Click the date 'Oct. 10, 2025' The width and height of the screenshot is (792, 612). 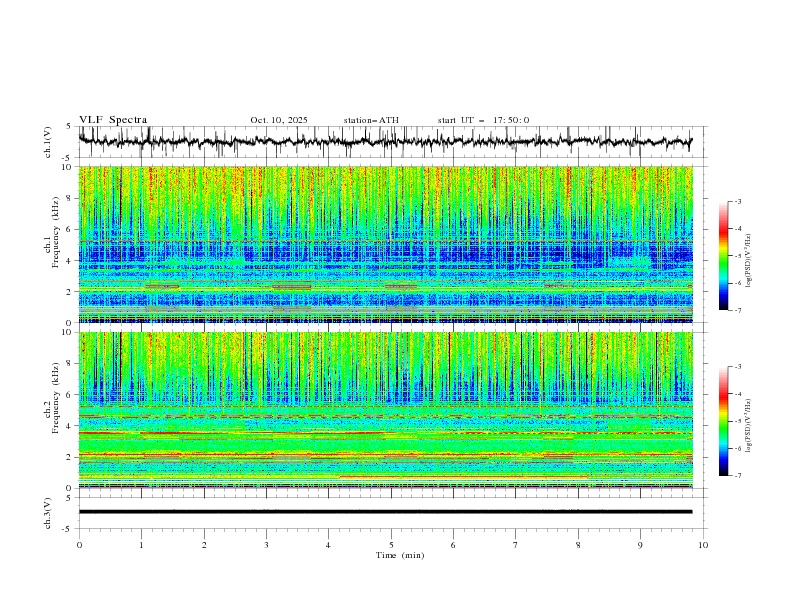(279, 120)
